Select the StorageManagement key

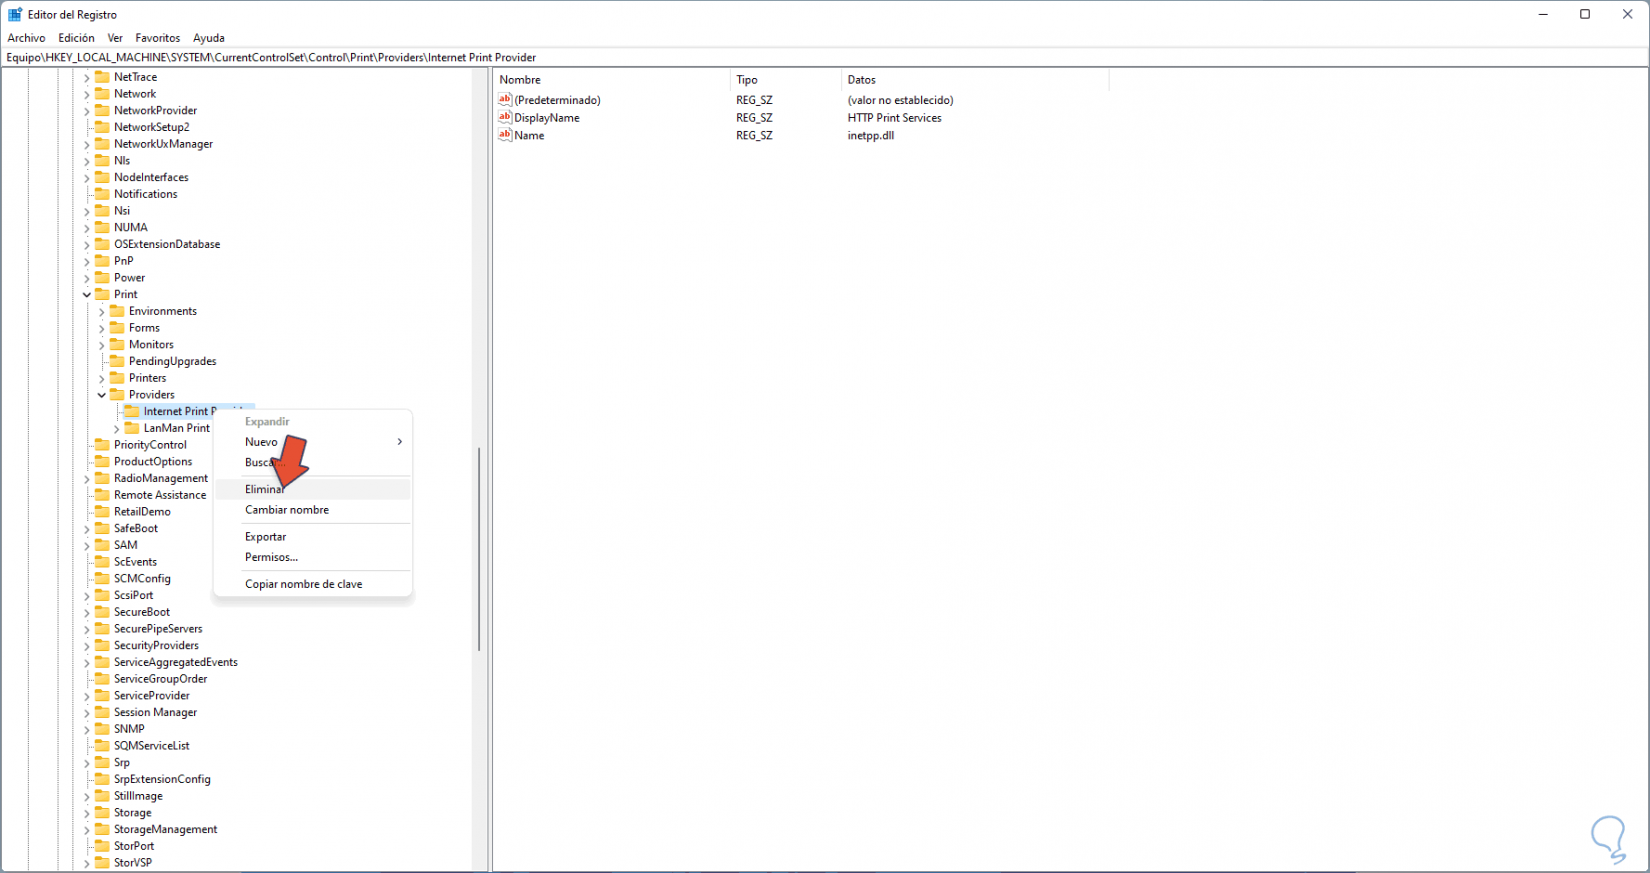pyautogui.click(x=165, y=829)
